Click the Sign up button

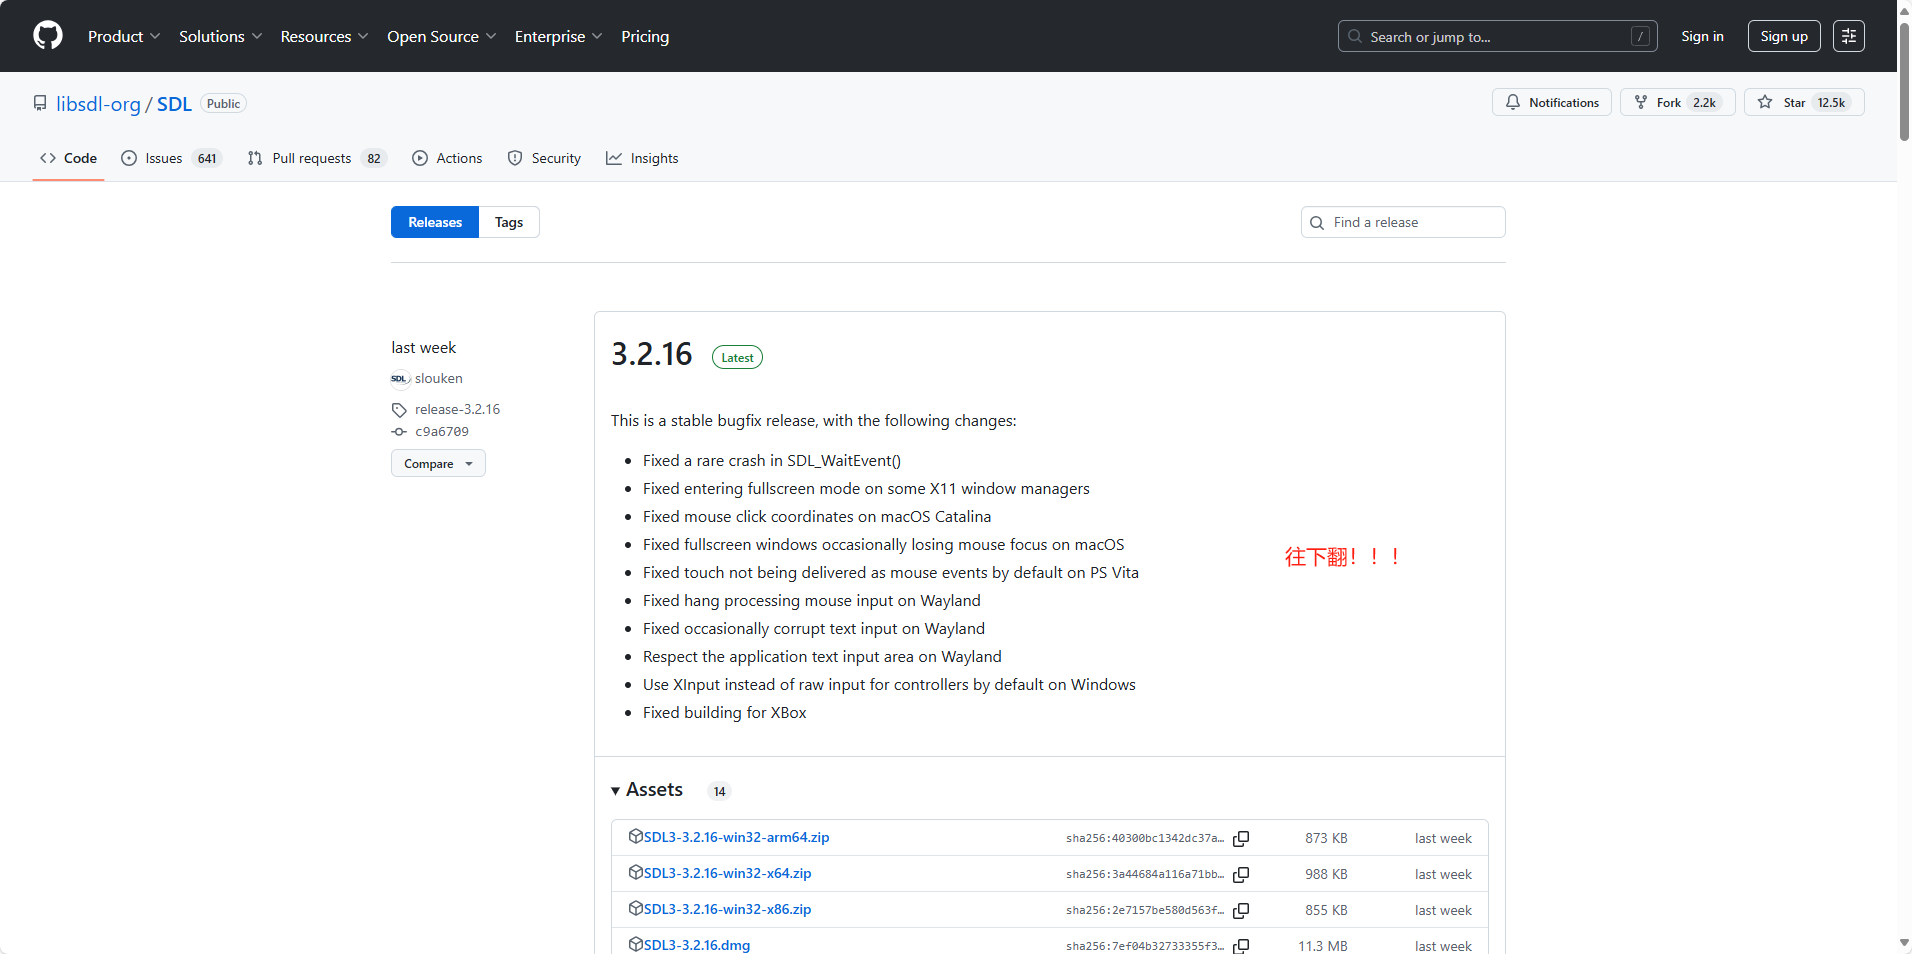pyautogui.click(x=1784, y=36)
